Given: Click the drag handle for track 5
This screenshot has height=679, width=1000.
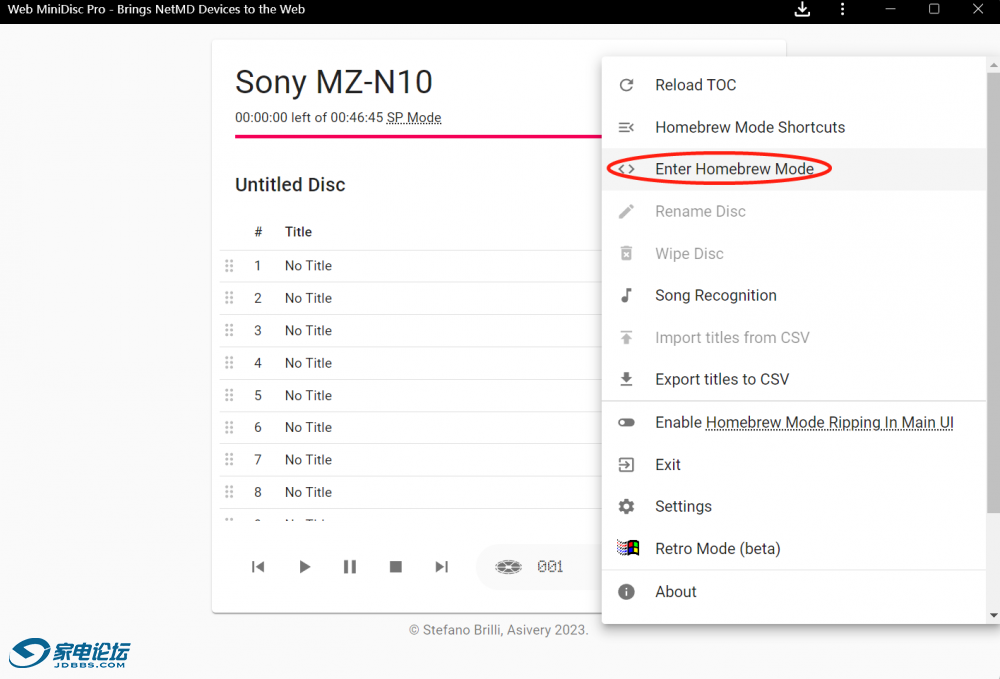Looking at the screenshot, I should click(229, 395).
